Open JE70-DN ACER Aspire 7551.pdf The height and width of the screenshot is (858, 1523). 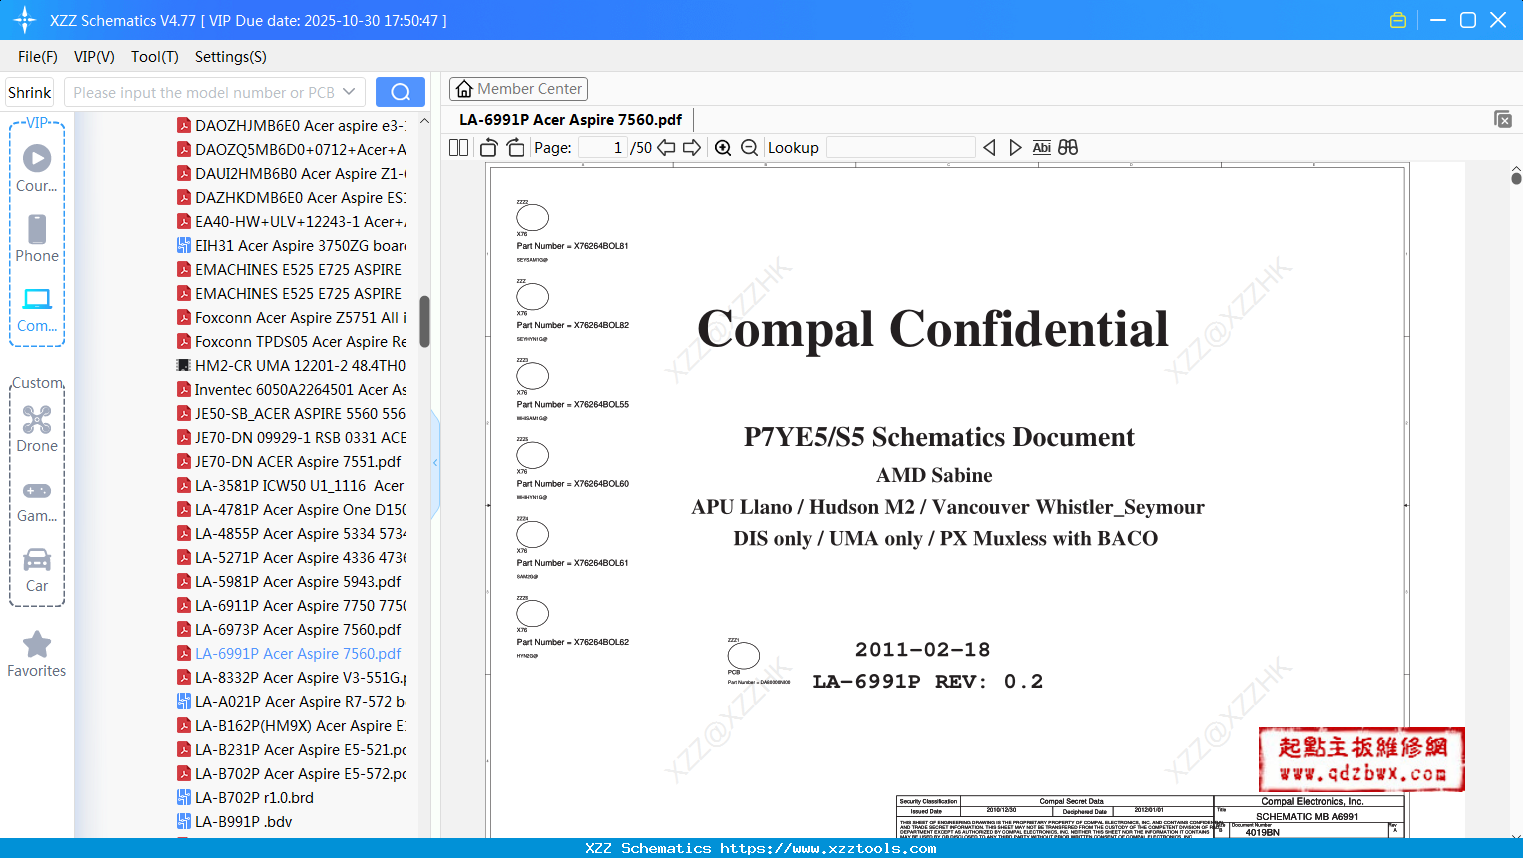coord(290,462)
